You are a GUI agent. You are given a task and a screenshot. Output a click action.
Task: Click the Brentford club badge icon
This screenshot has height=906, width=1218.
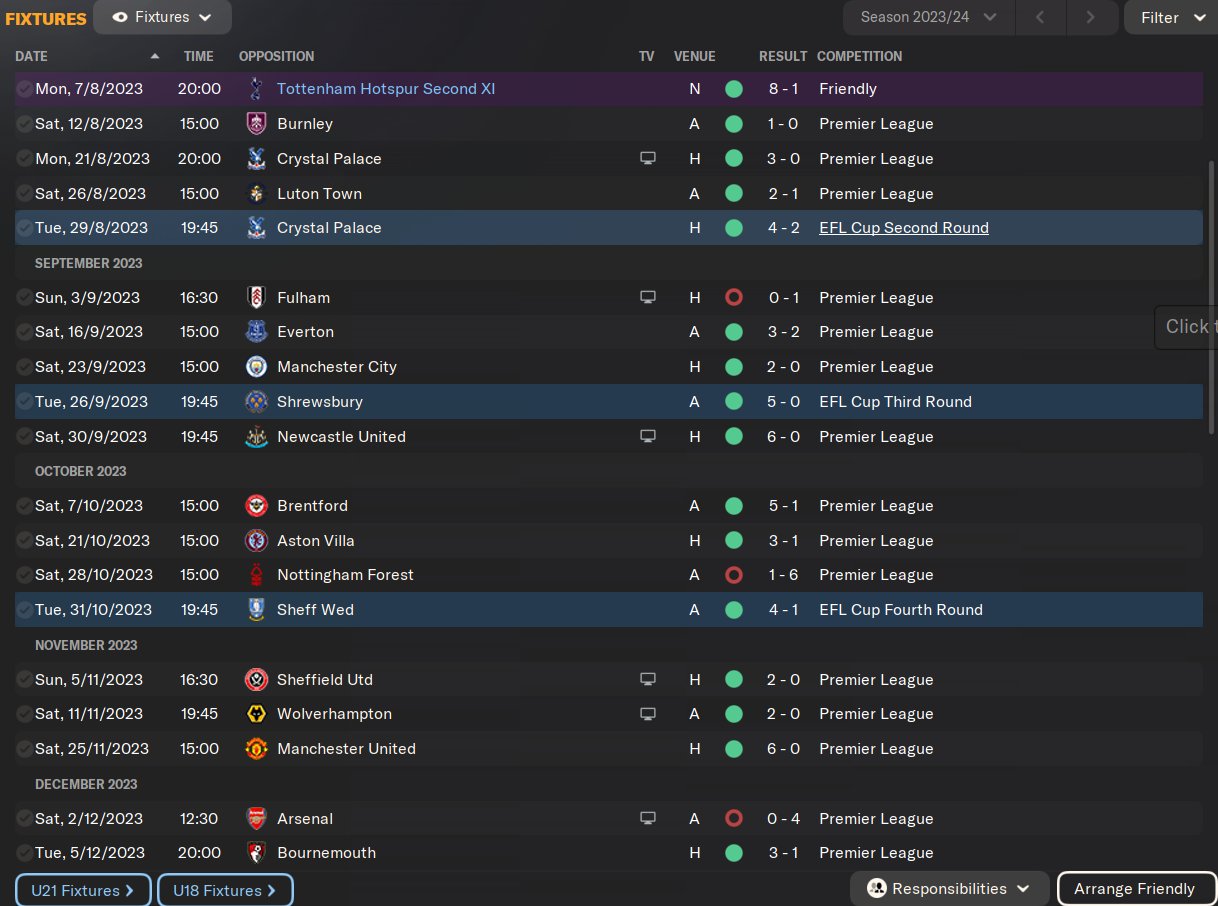pos(256,506)
